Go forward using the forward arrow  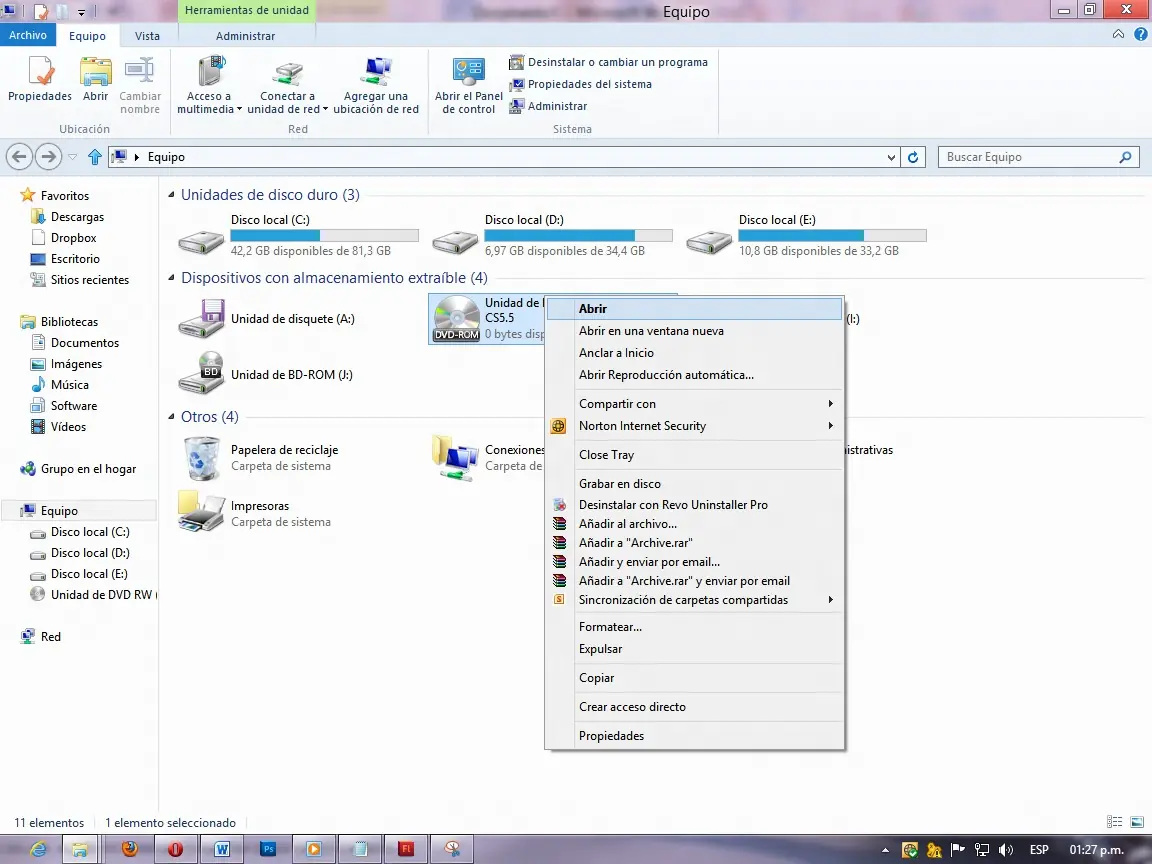pyautogui.click(x=48, y=156)
